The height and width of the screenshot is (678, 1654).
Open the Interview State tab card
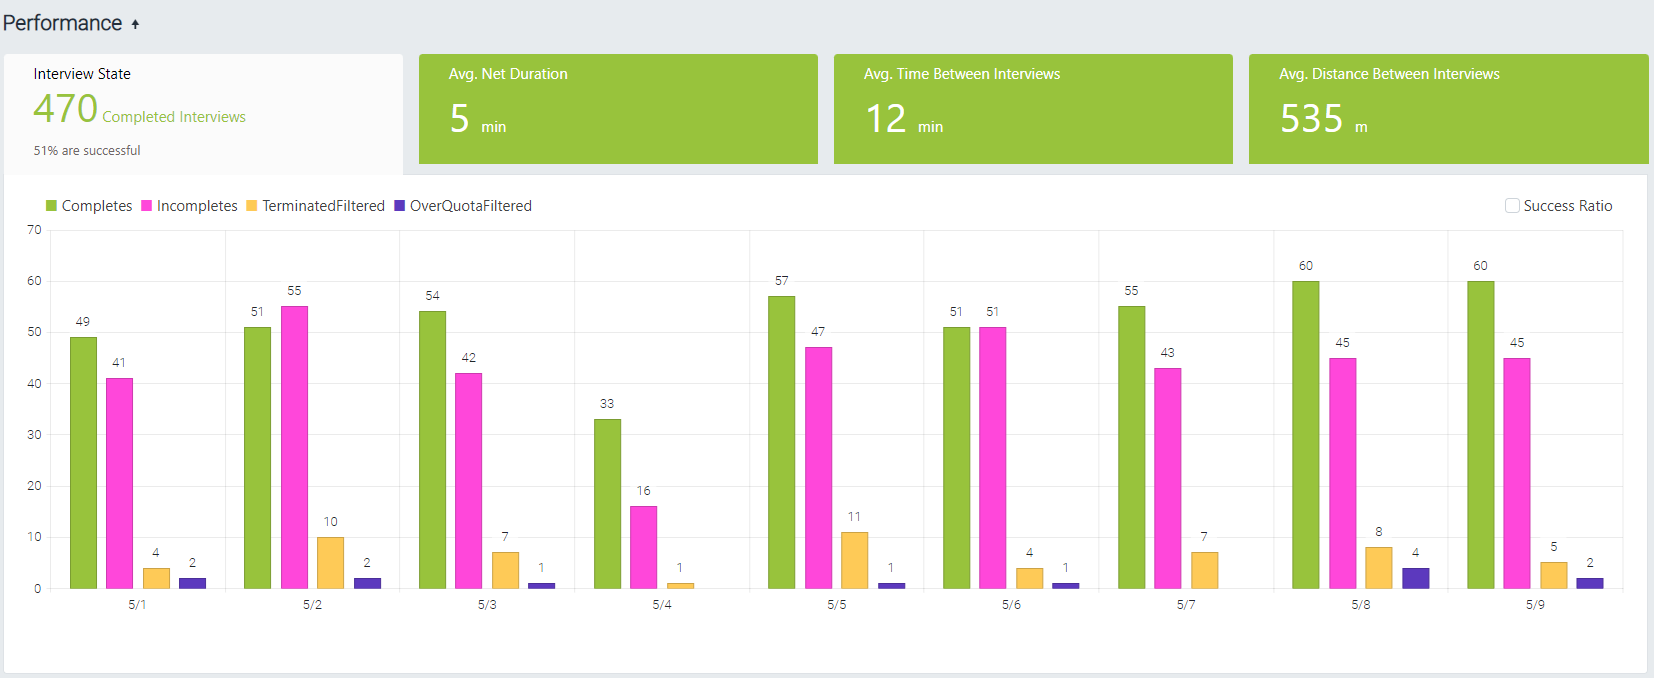pos(203,110)
